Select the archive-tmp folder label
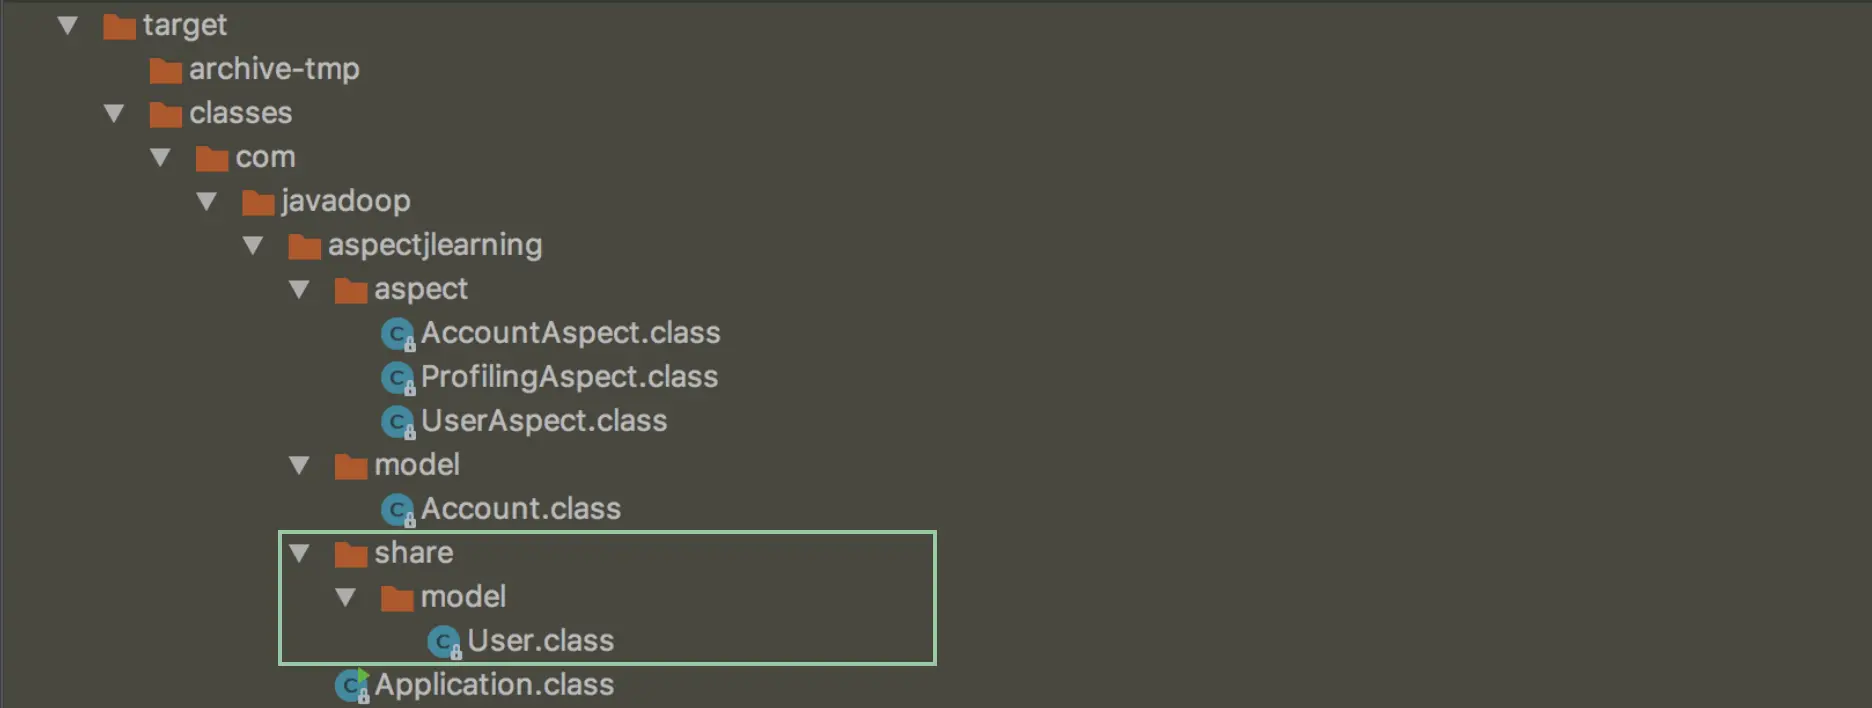Screen dimensions: 1872x708 (x=274, y=69)
